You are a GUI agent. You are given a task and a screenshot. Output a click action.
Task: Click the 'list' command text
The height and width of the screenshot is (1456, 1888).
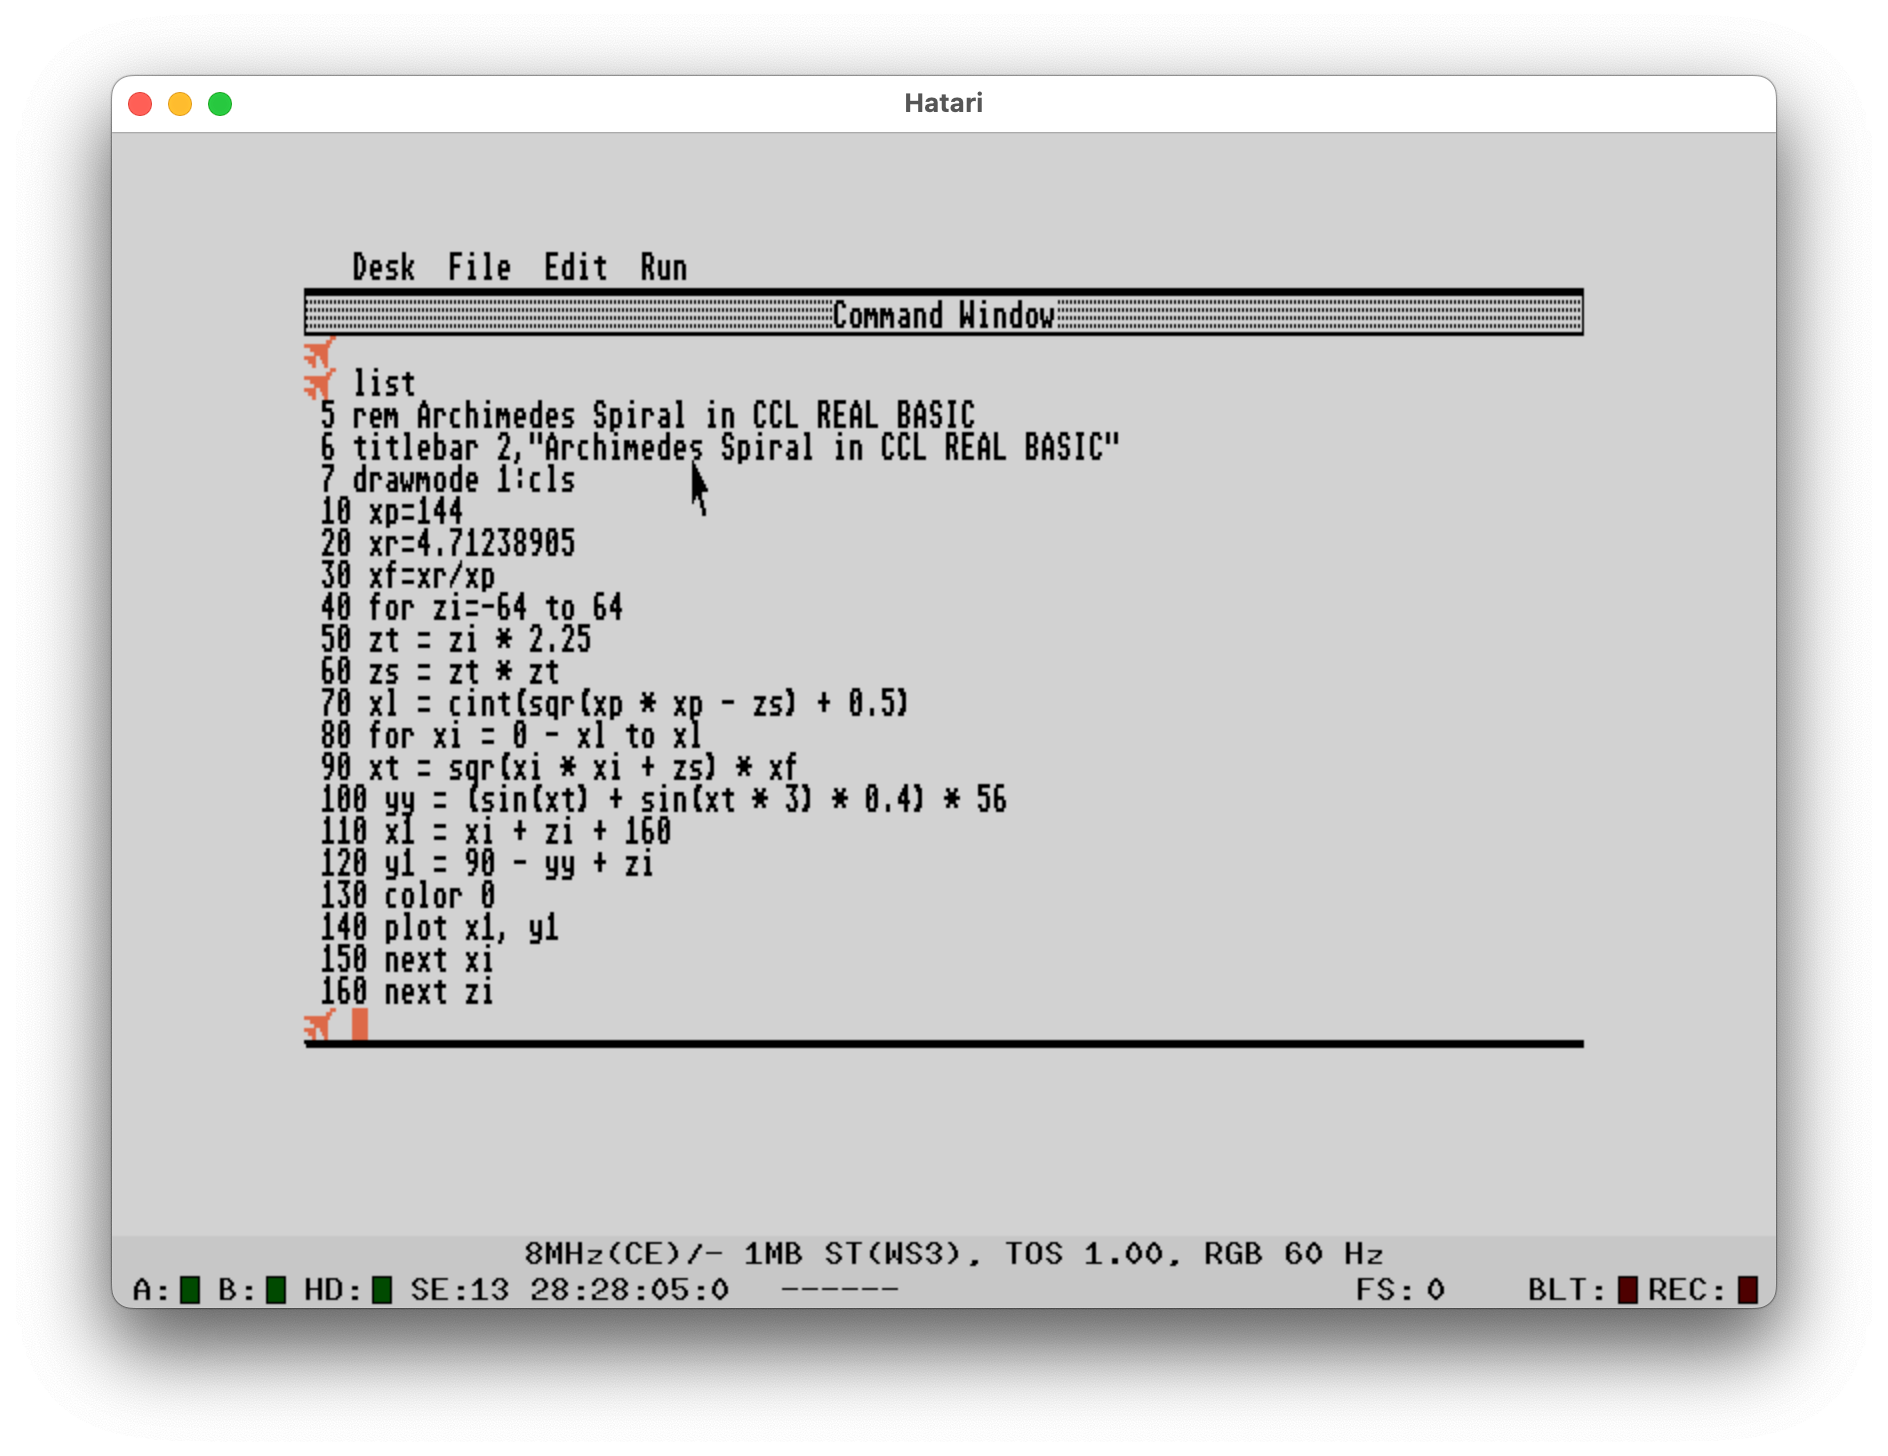pyautogui.click(x=383, y=383)
